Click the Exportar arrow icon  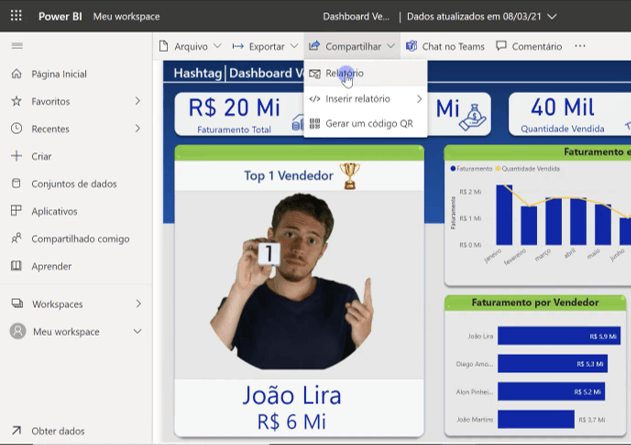[238, 46]
